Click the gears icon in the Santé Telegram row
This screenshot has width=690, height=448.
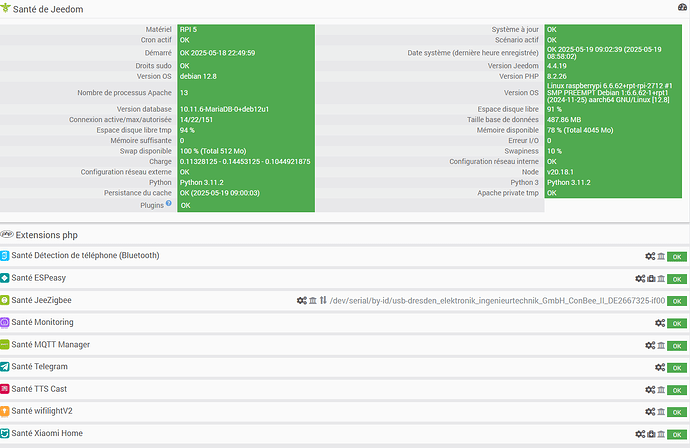click(x=660, y=367)
